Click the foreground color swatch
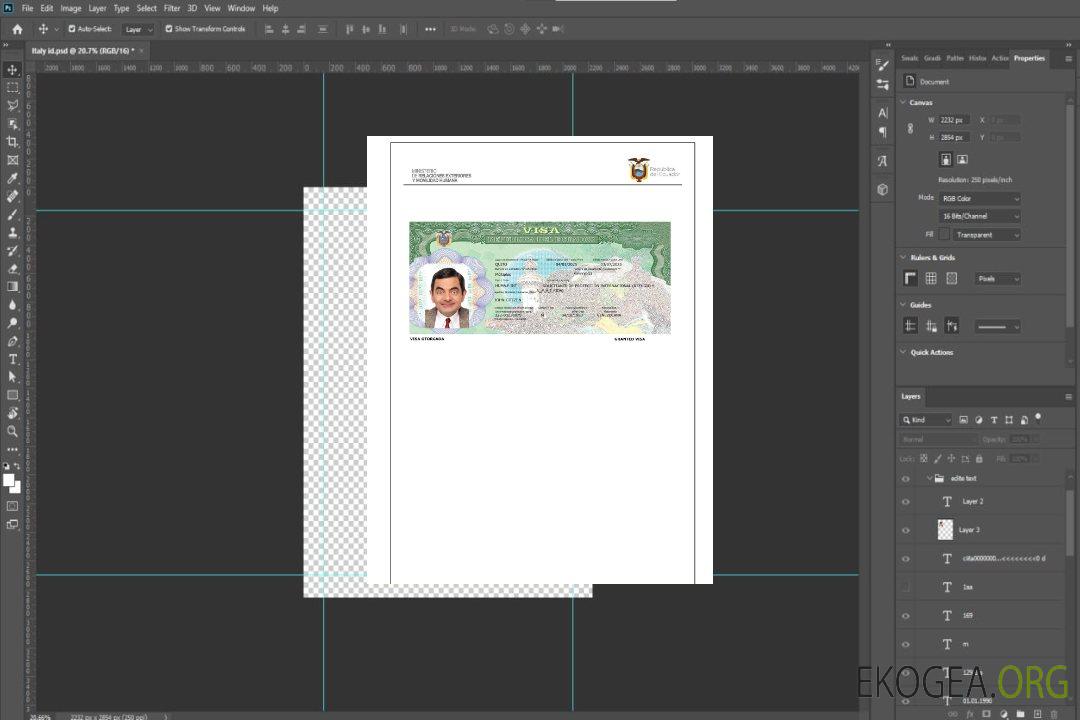The height and width of the screenshot is (720, 1080). click(x=8, y=480)
